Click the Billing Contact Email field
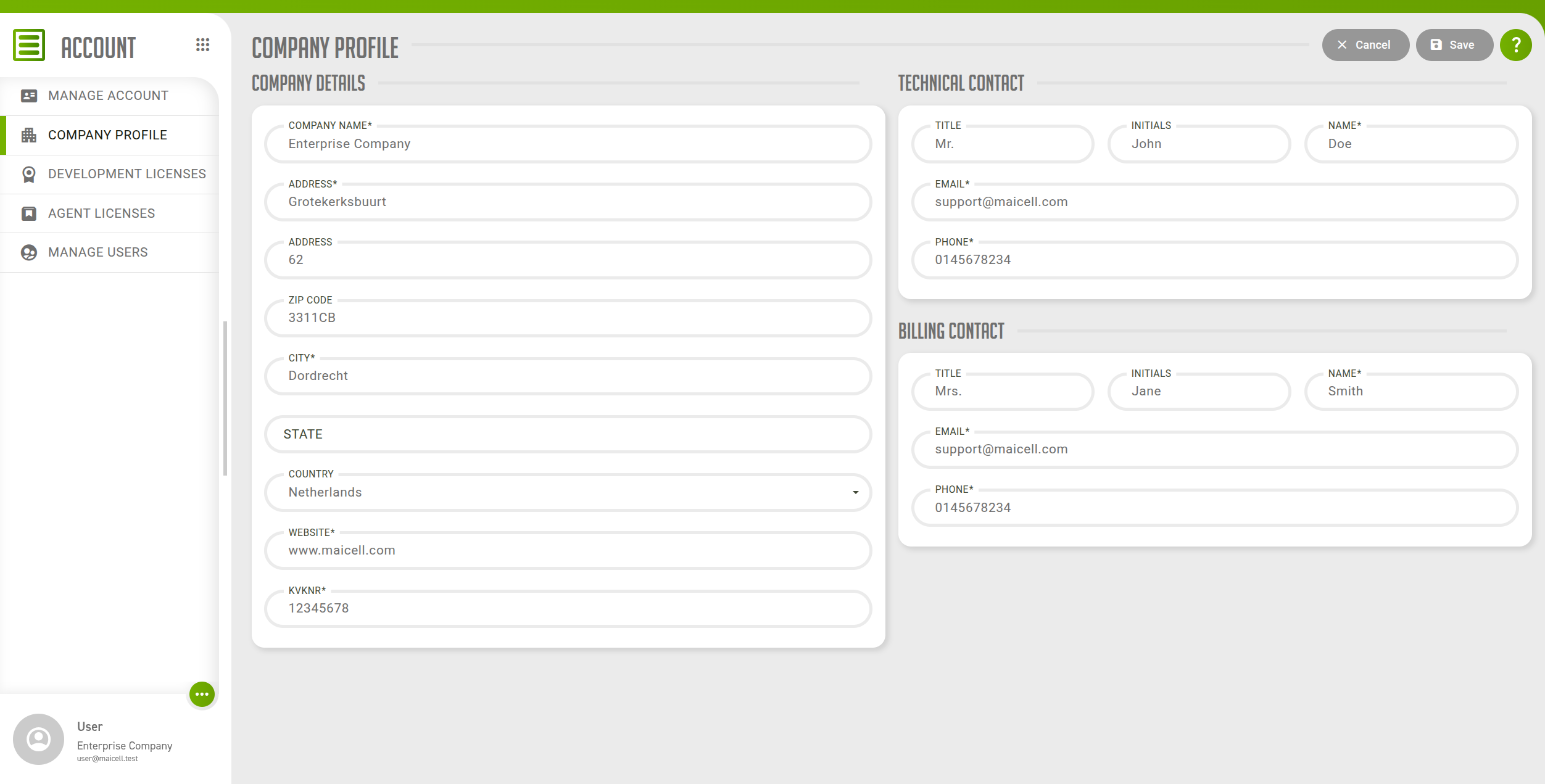The height and width of the screenshot is (784, 1545). (x=1215, y=449)
